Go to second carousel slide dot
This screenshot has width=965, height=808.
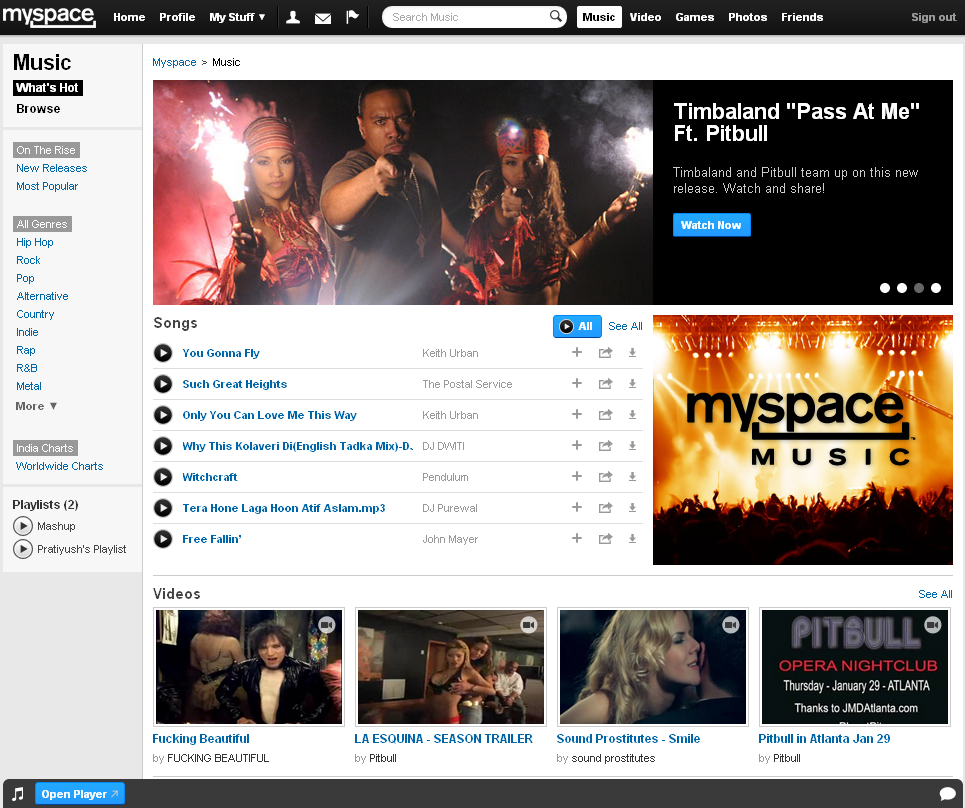click(x=902, y=288)
